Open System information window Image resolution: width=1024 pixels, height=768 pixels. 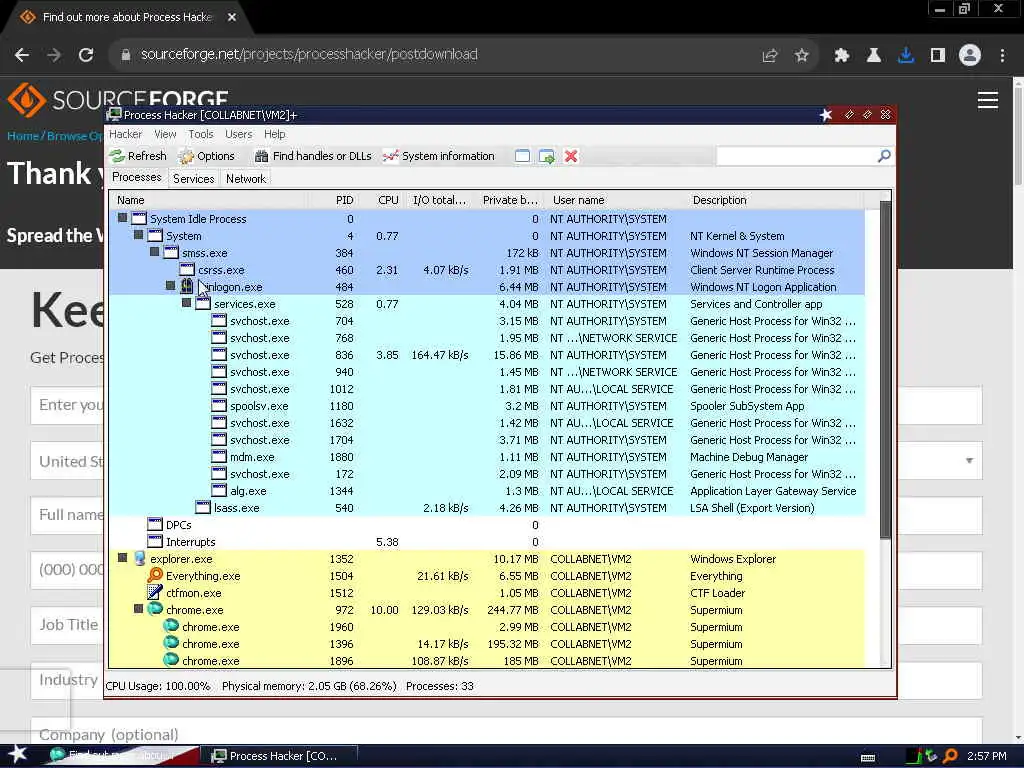click(439, 156)
